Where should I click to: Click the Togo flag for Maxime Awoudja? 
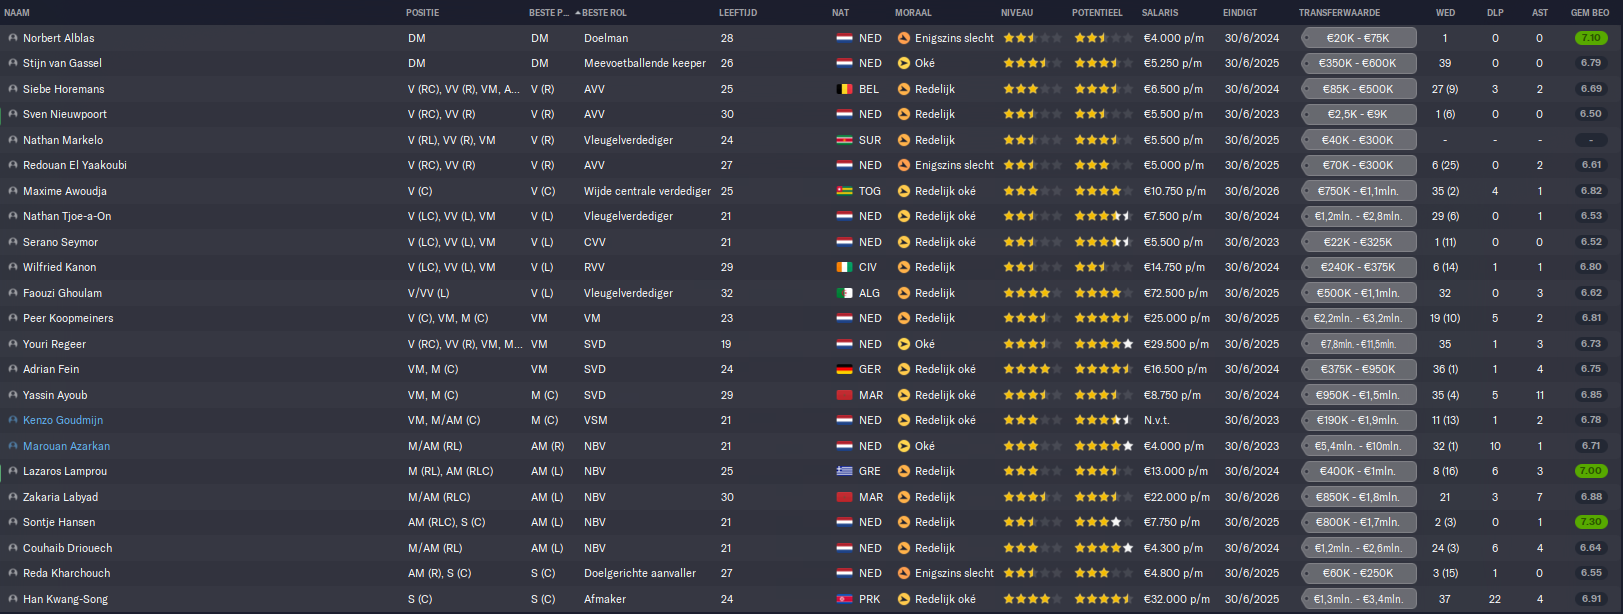[x=844, y=191]
